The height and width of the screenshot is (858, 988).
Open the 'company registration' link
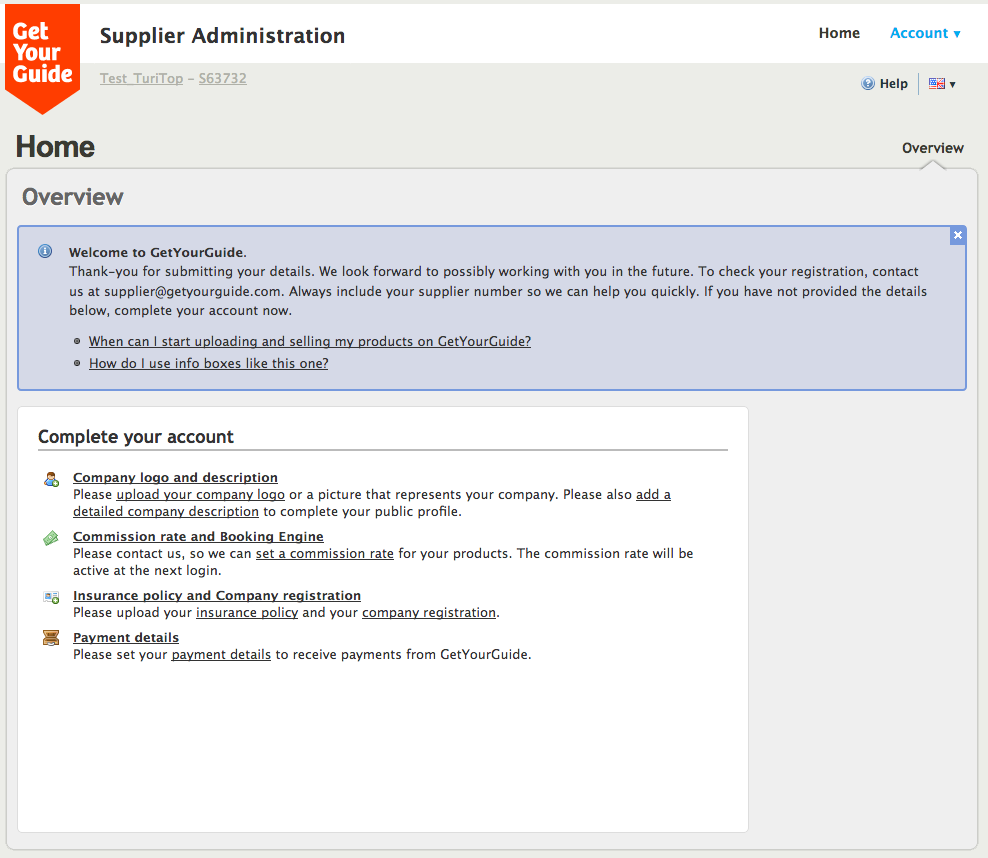[x=428, y=612]
